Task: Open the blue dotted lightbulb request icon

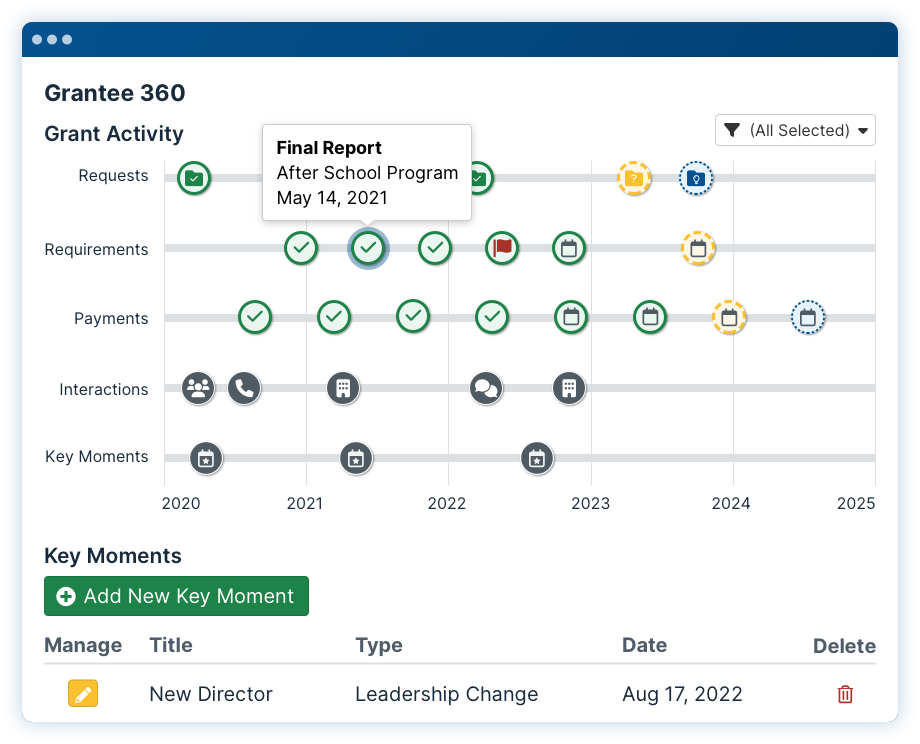Action: (x=696, y=178)
